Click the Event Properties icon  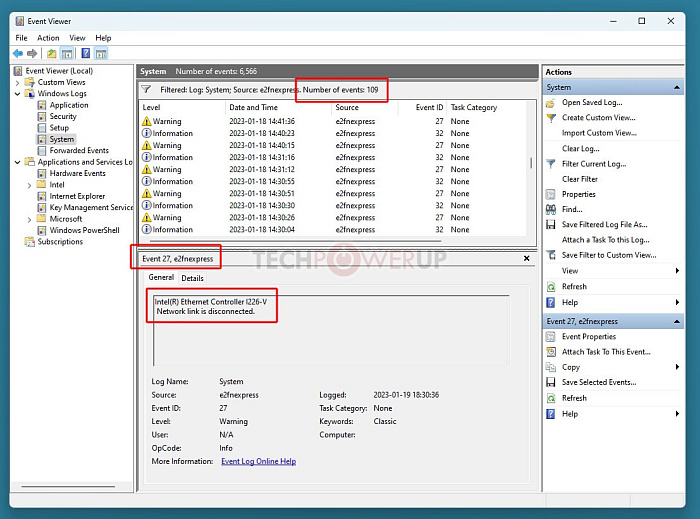550,336
